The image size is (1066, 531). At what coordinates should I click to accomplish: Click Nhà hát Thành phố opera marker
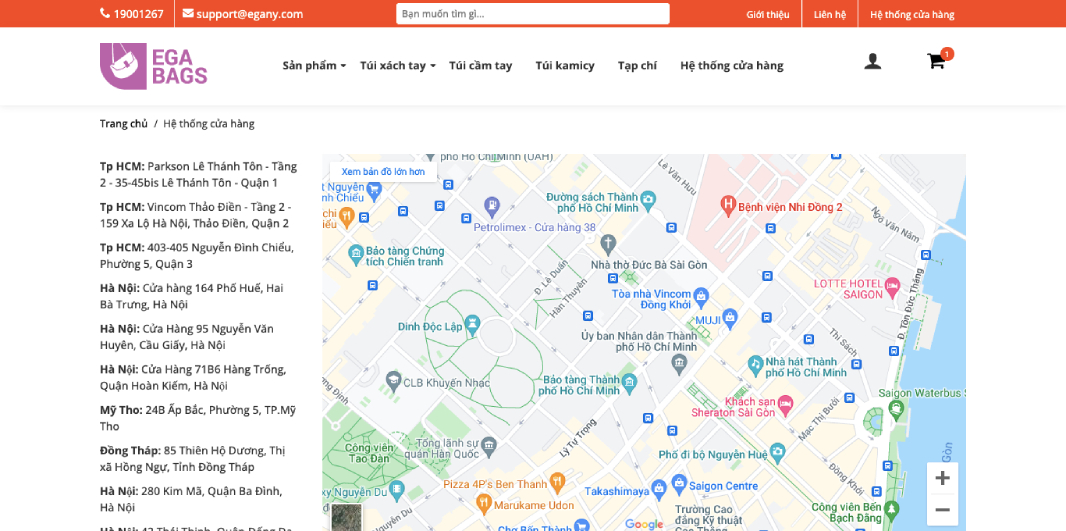(755, 364)
